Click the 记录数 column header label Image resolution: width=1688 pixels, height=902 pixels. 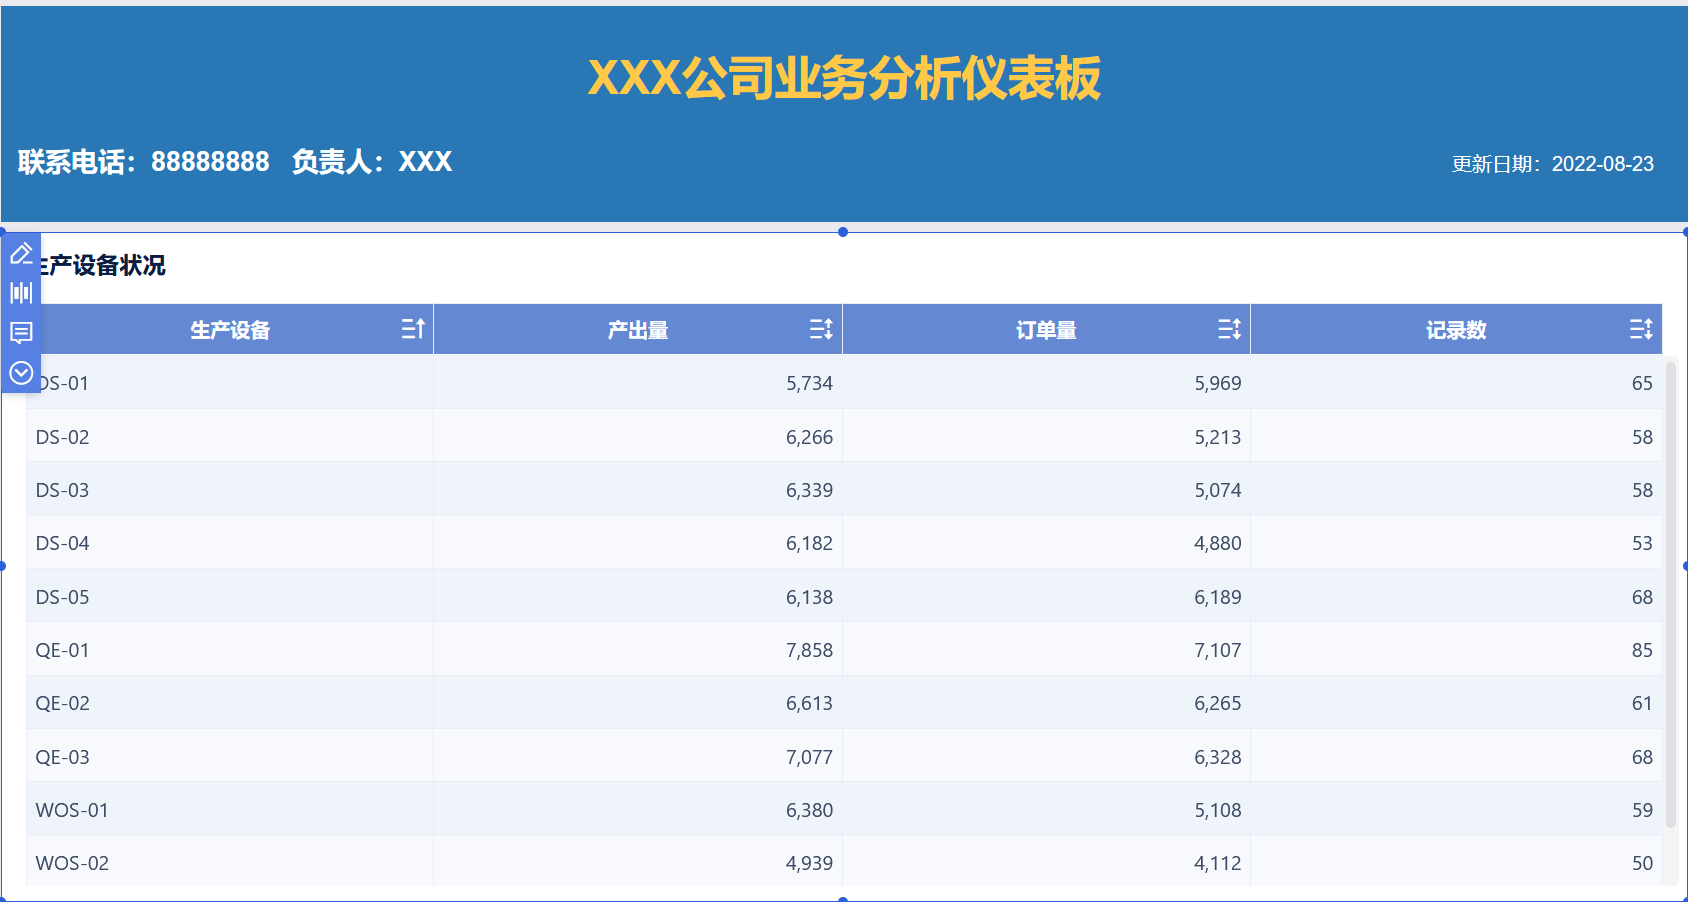1456,330
